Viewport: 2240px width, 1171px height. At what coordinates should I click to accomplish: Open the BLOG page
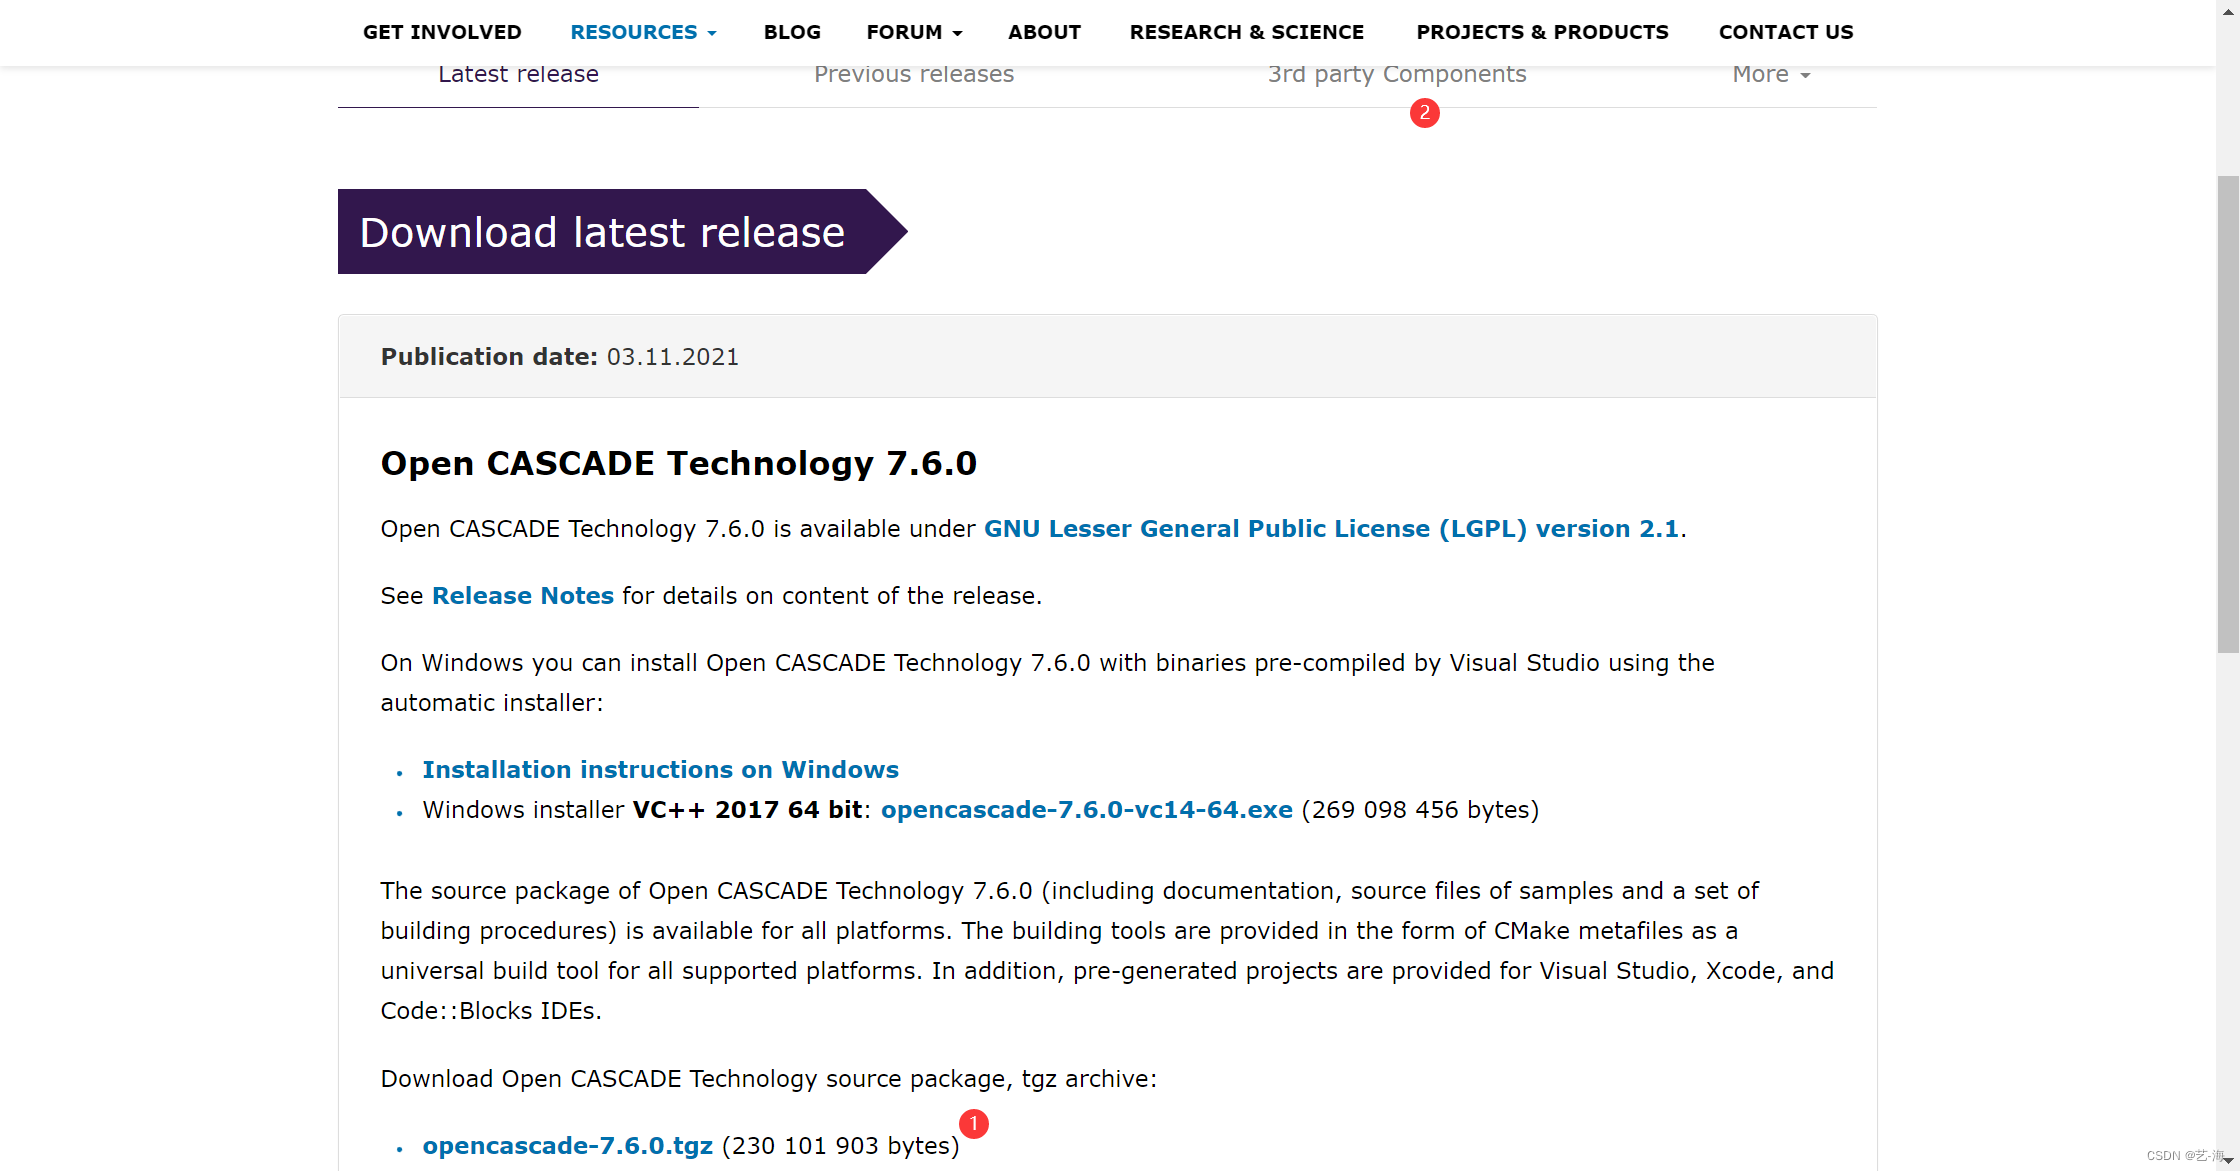791,31
